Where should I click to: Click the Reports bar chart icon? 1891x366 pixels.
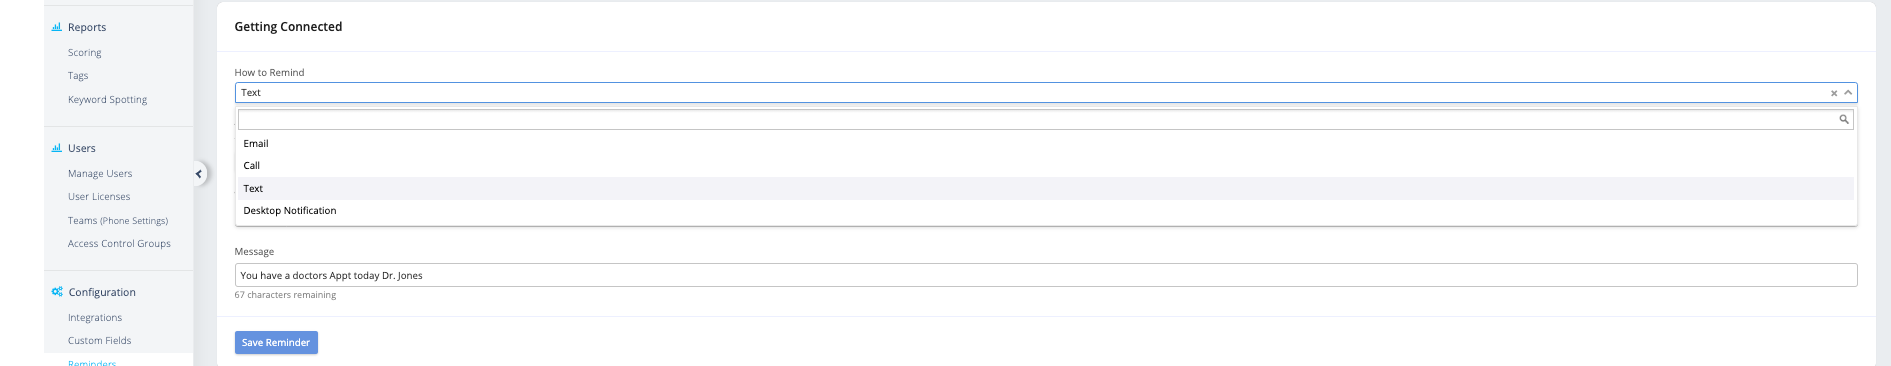point(57,27)
